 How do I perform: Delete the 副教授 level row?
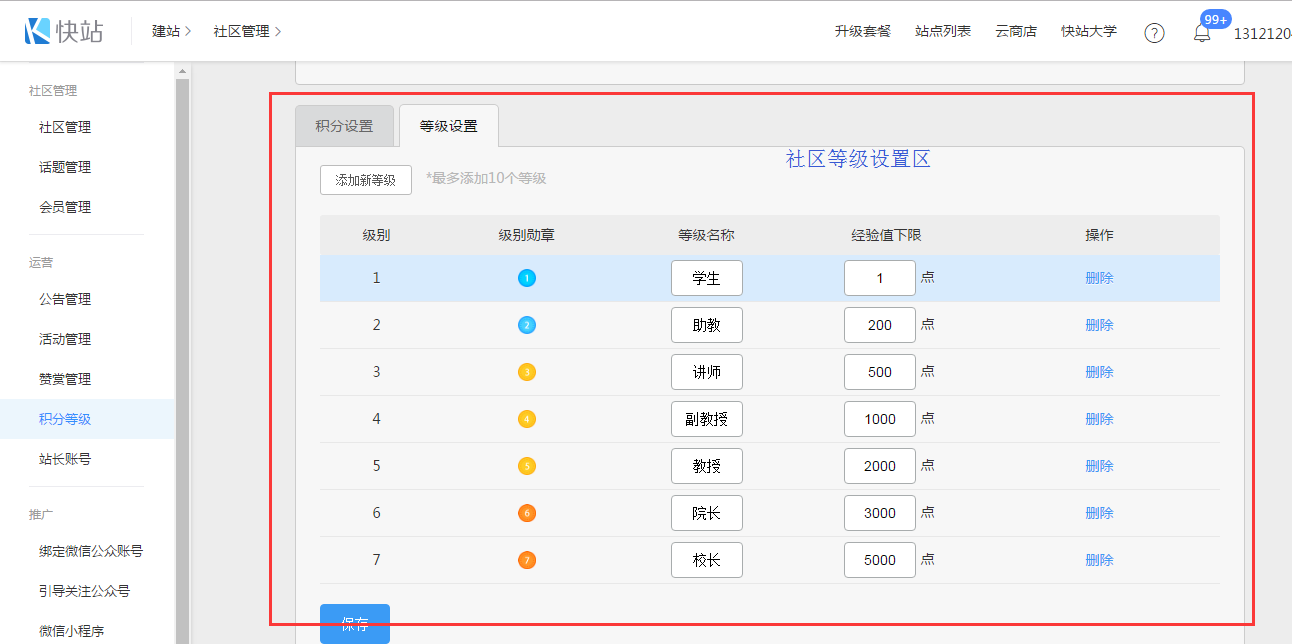pos(1099,419)
